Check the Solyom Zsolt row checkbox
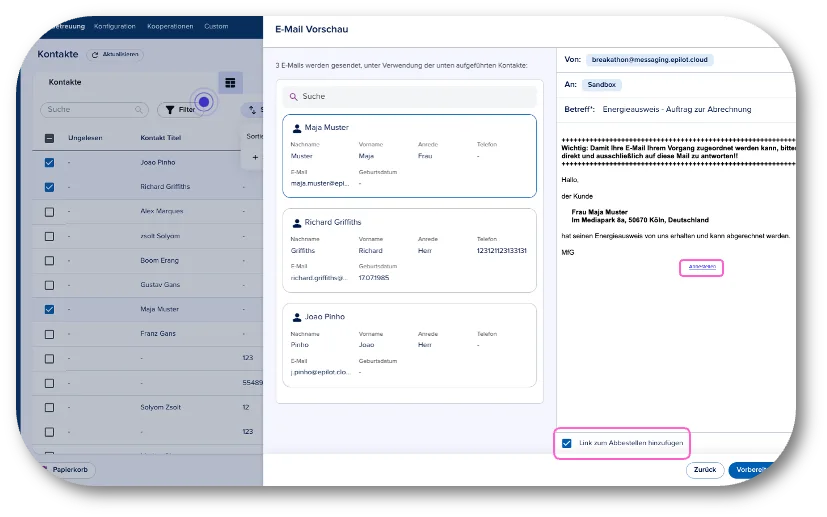Image resolution: width=827 pixels, height=517 pixels. [50, 407]
